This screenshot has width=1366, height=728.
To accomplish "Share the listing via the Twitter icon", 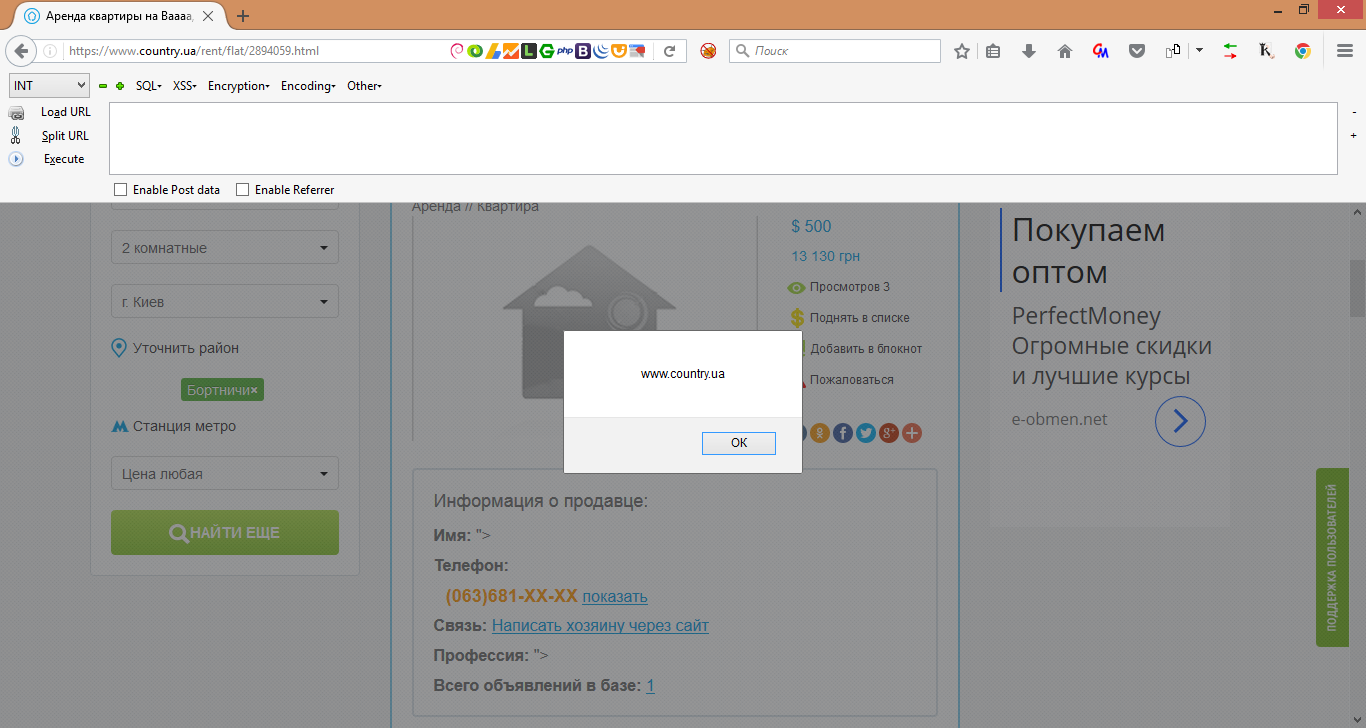I will point(865,433).
